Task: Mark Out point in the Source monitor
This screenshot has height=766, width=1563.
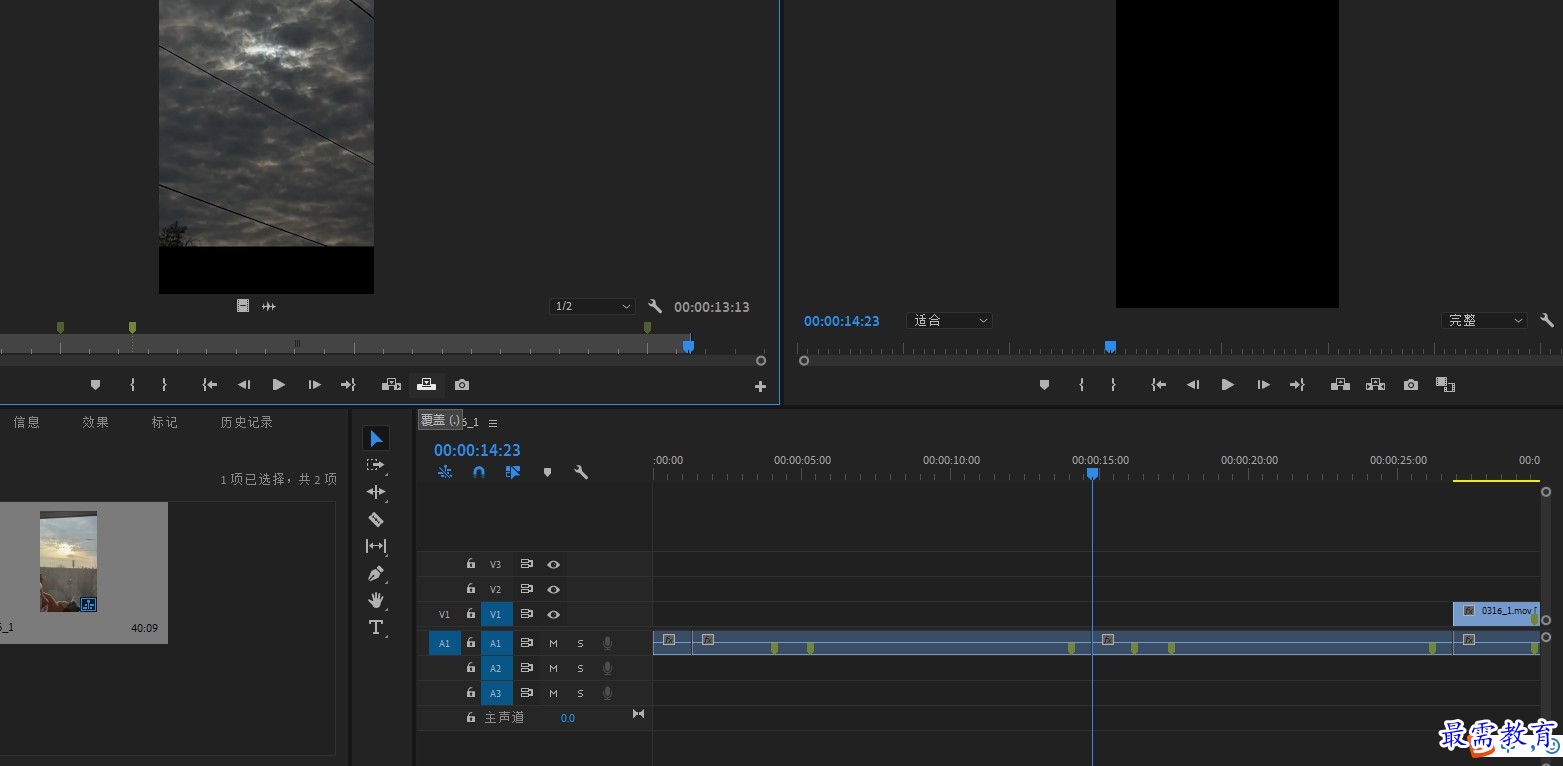Action: coord(164,385)
